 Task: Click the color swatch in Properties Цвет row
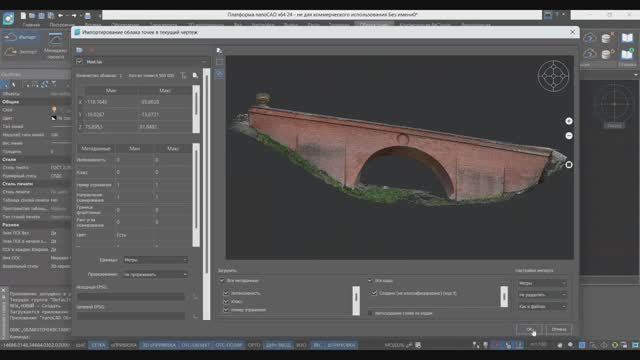coord(53,118)
